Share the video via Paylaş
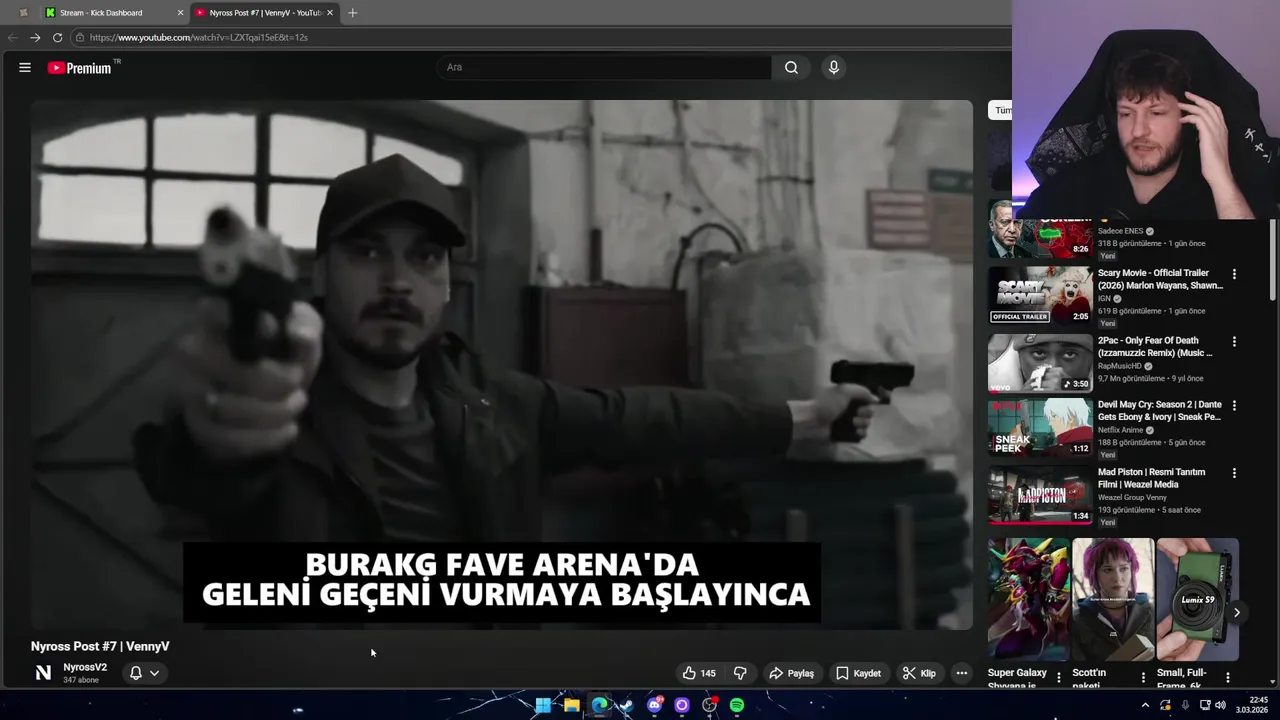1280x720 pixels. coord(791,673)
